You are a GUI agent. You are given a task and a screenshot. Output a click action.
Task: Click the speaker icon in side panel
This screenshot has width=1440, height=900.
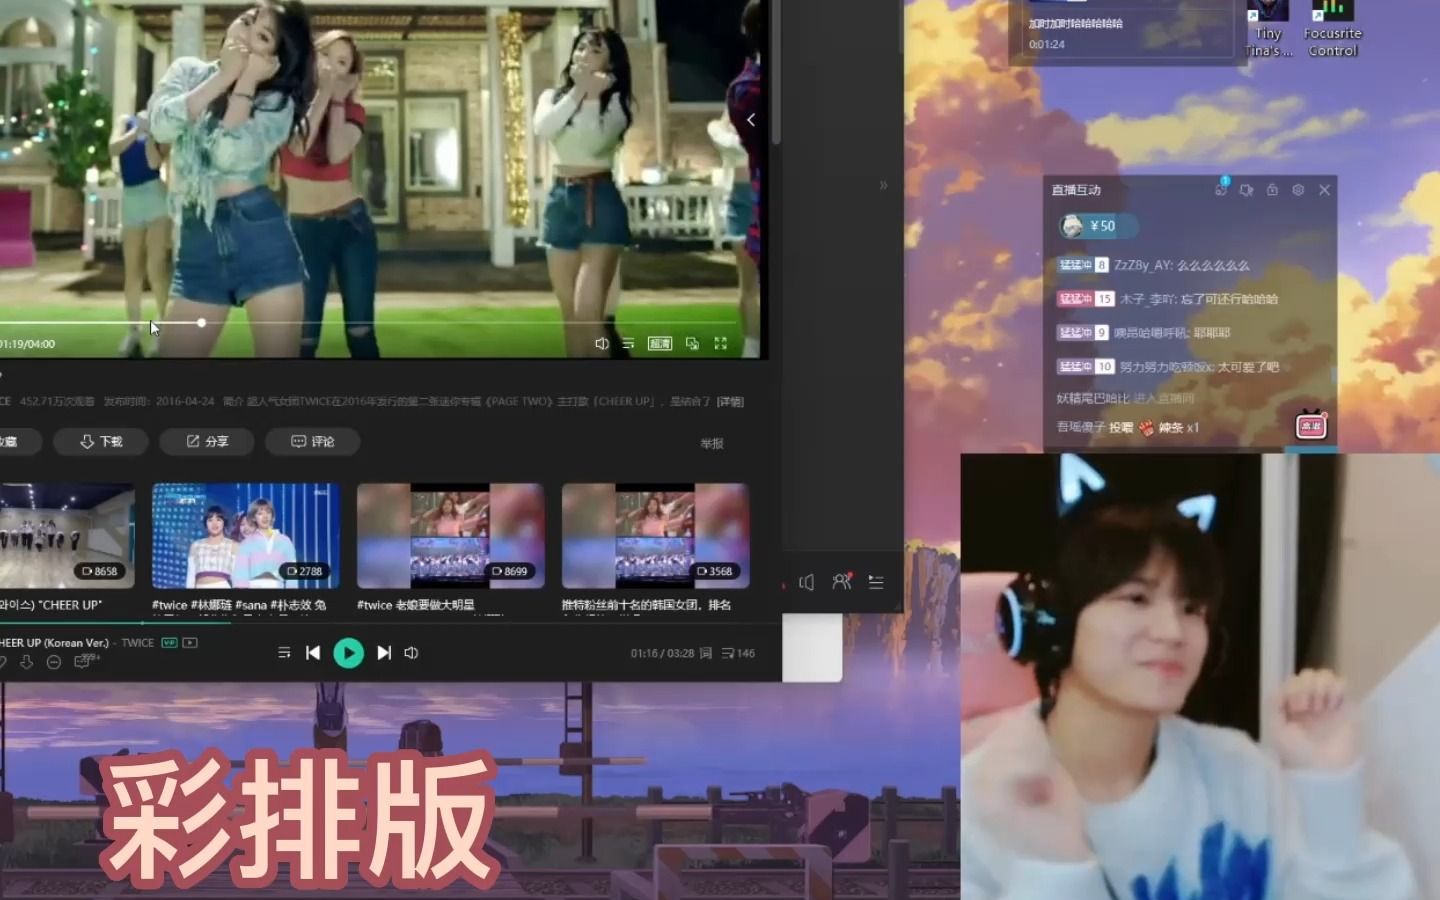point(807,582)
